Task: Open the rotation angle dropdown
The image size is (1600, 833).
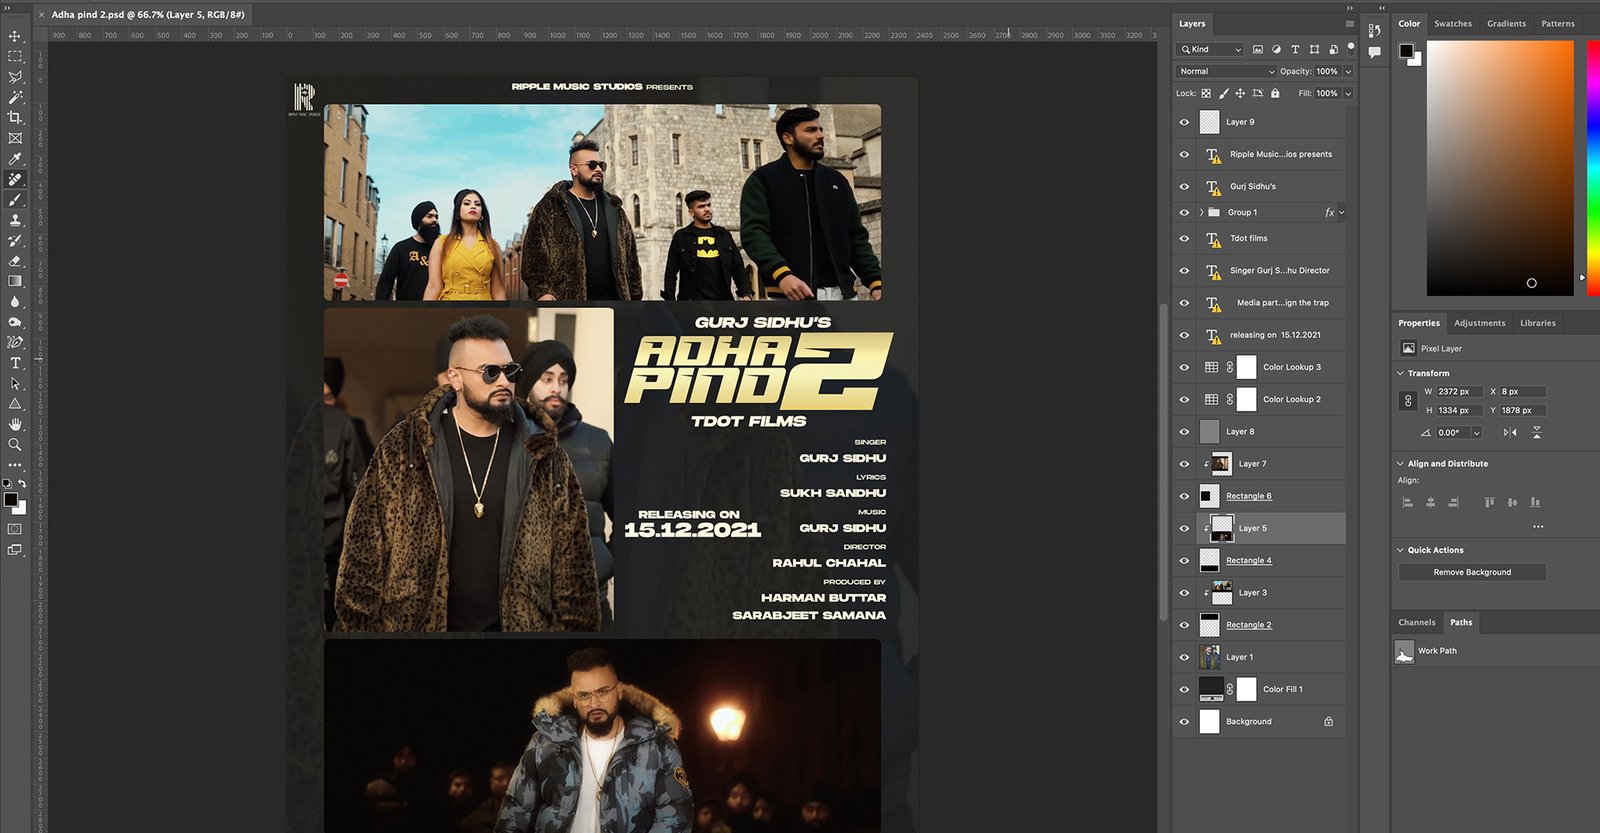Action: coord(1476,433)
